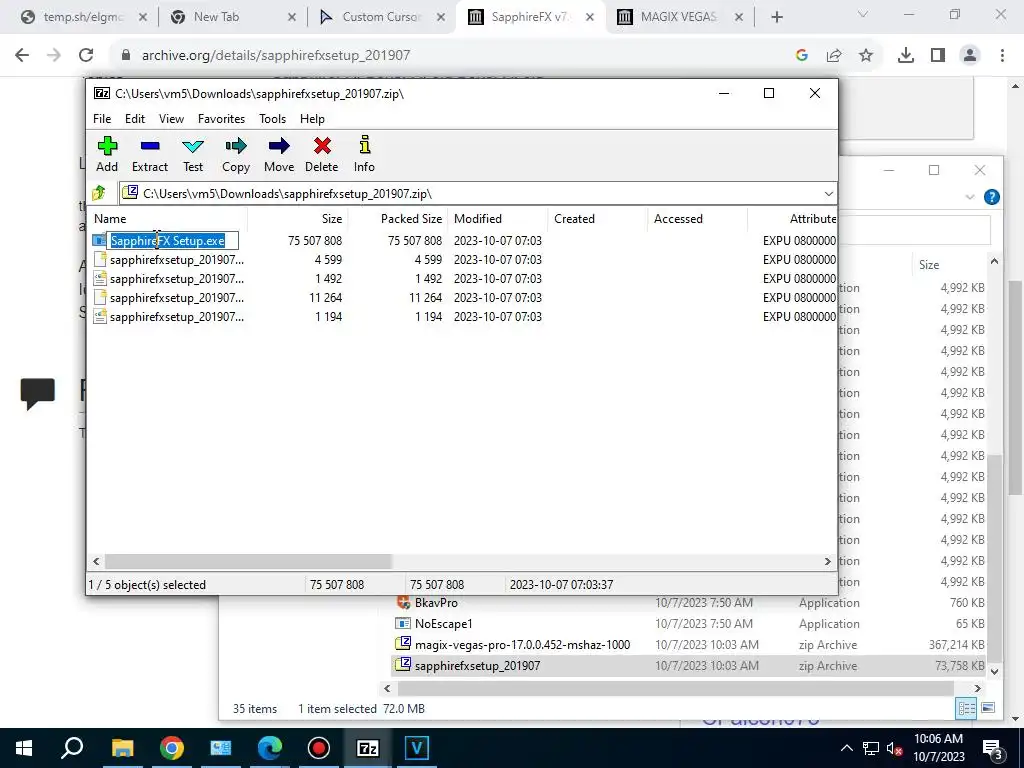Image resolution: width=1024 pixels, height=768 pixels.
Task: Click the SapphireFX Setup.exe rename field
Action: point(172,241)
